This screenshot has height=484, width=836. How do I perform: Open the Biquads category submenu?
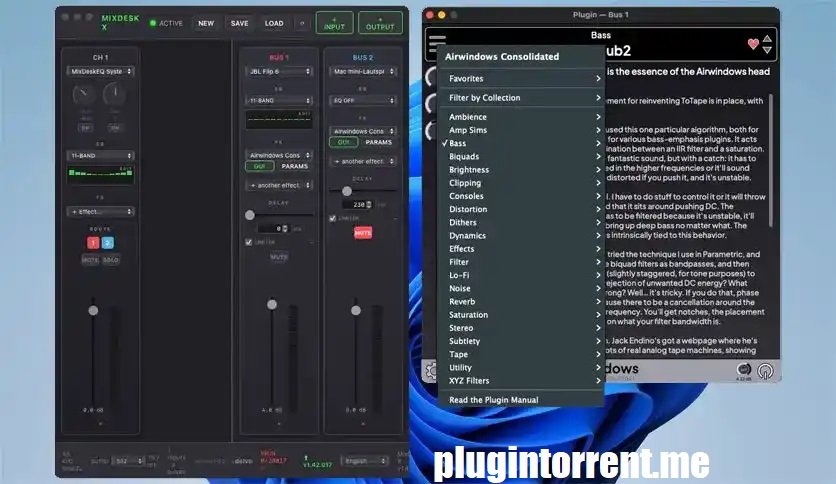(x=521, y=157)
